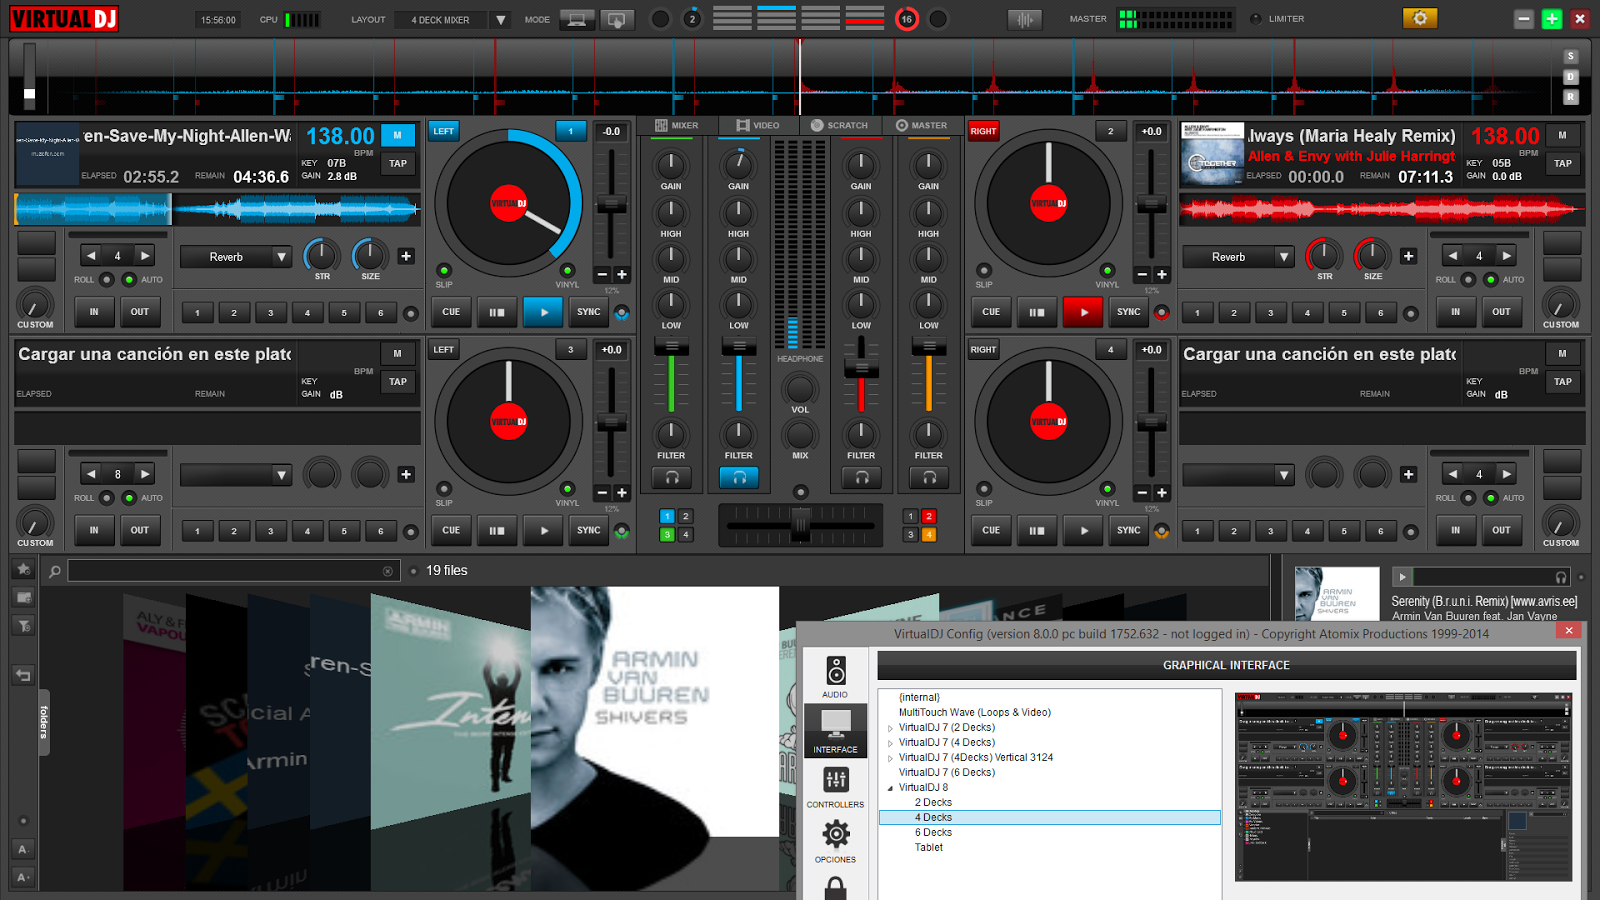Select the AUDIO settings icon in config
The image size is (1600, 900).
(835, 671)
